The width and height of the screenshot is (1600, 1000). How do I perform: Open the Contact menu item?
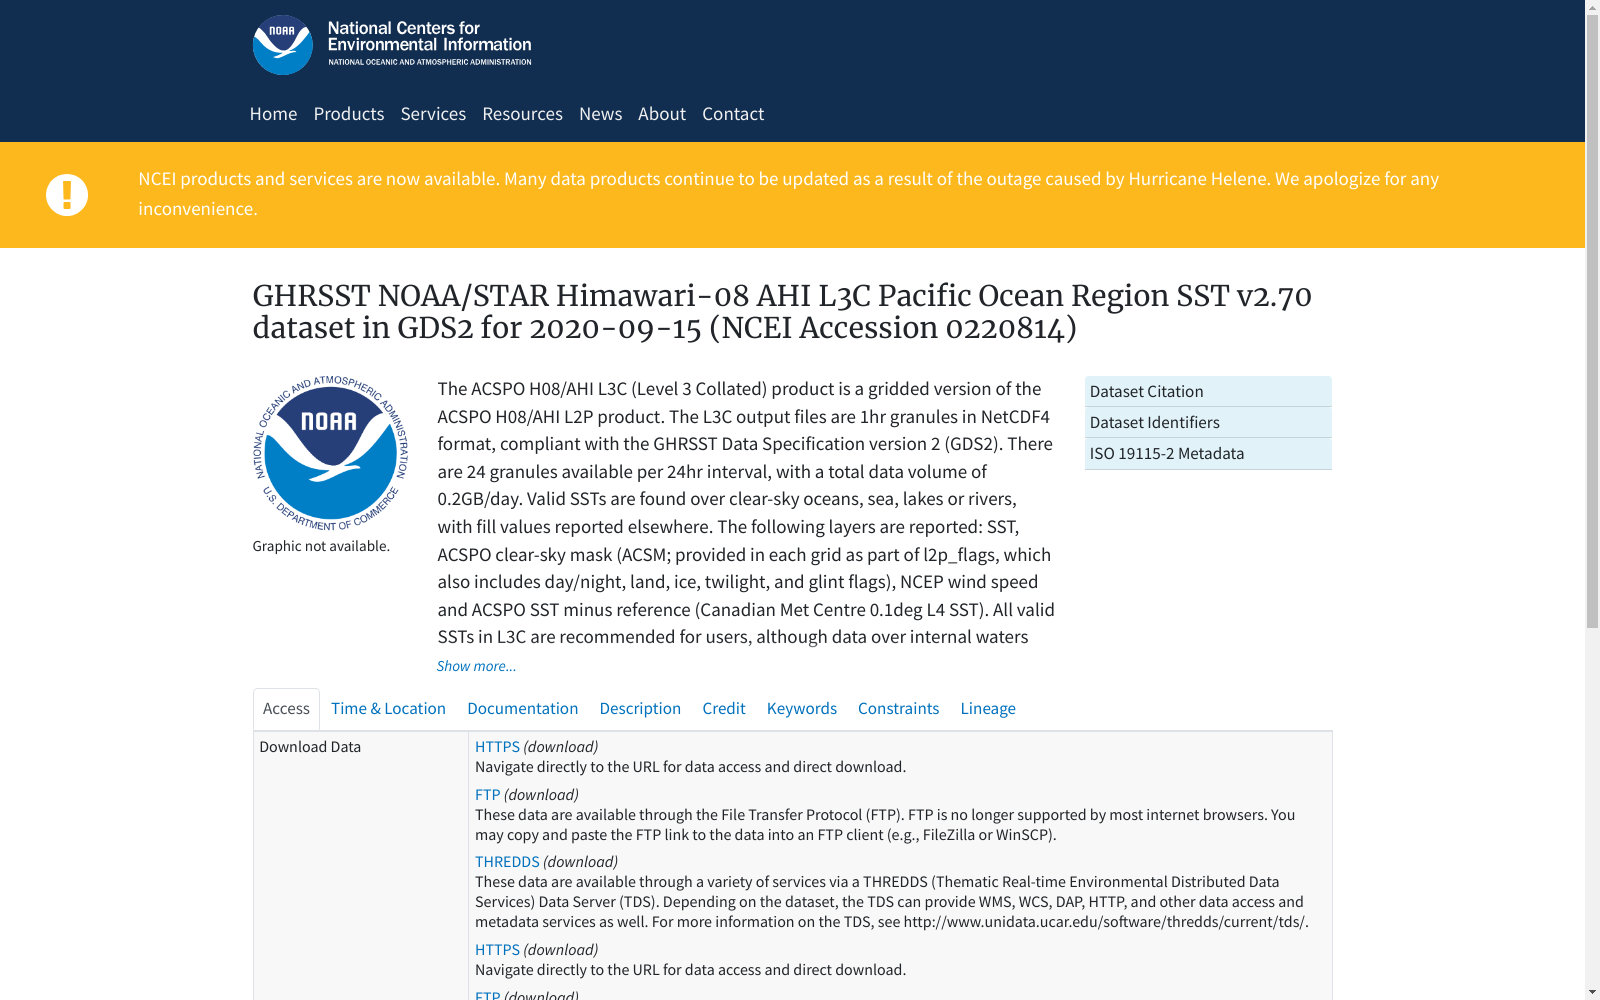coord(733,114)
